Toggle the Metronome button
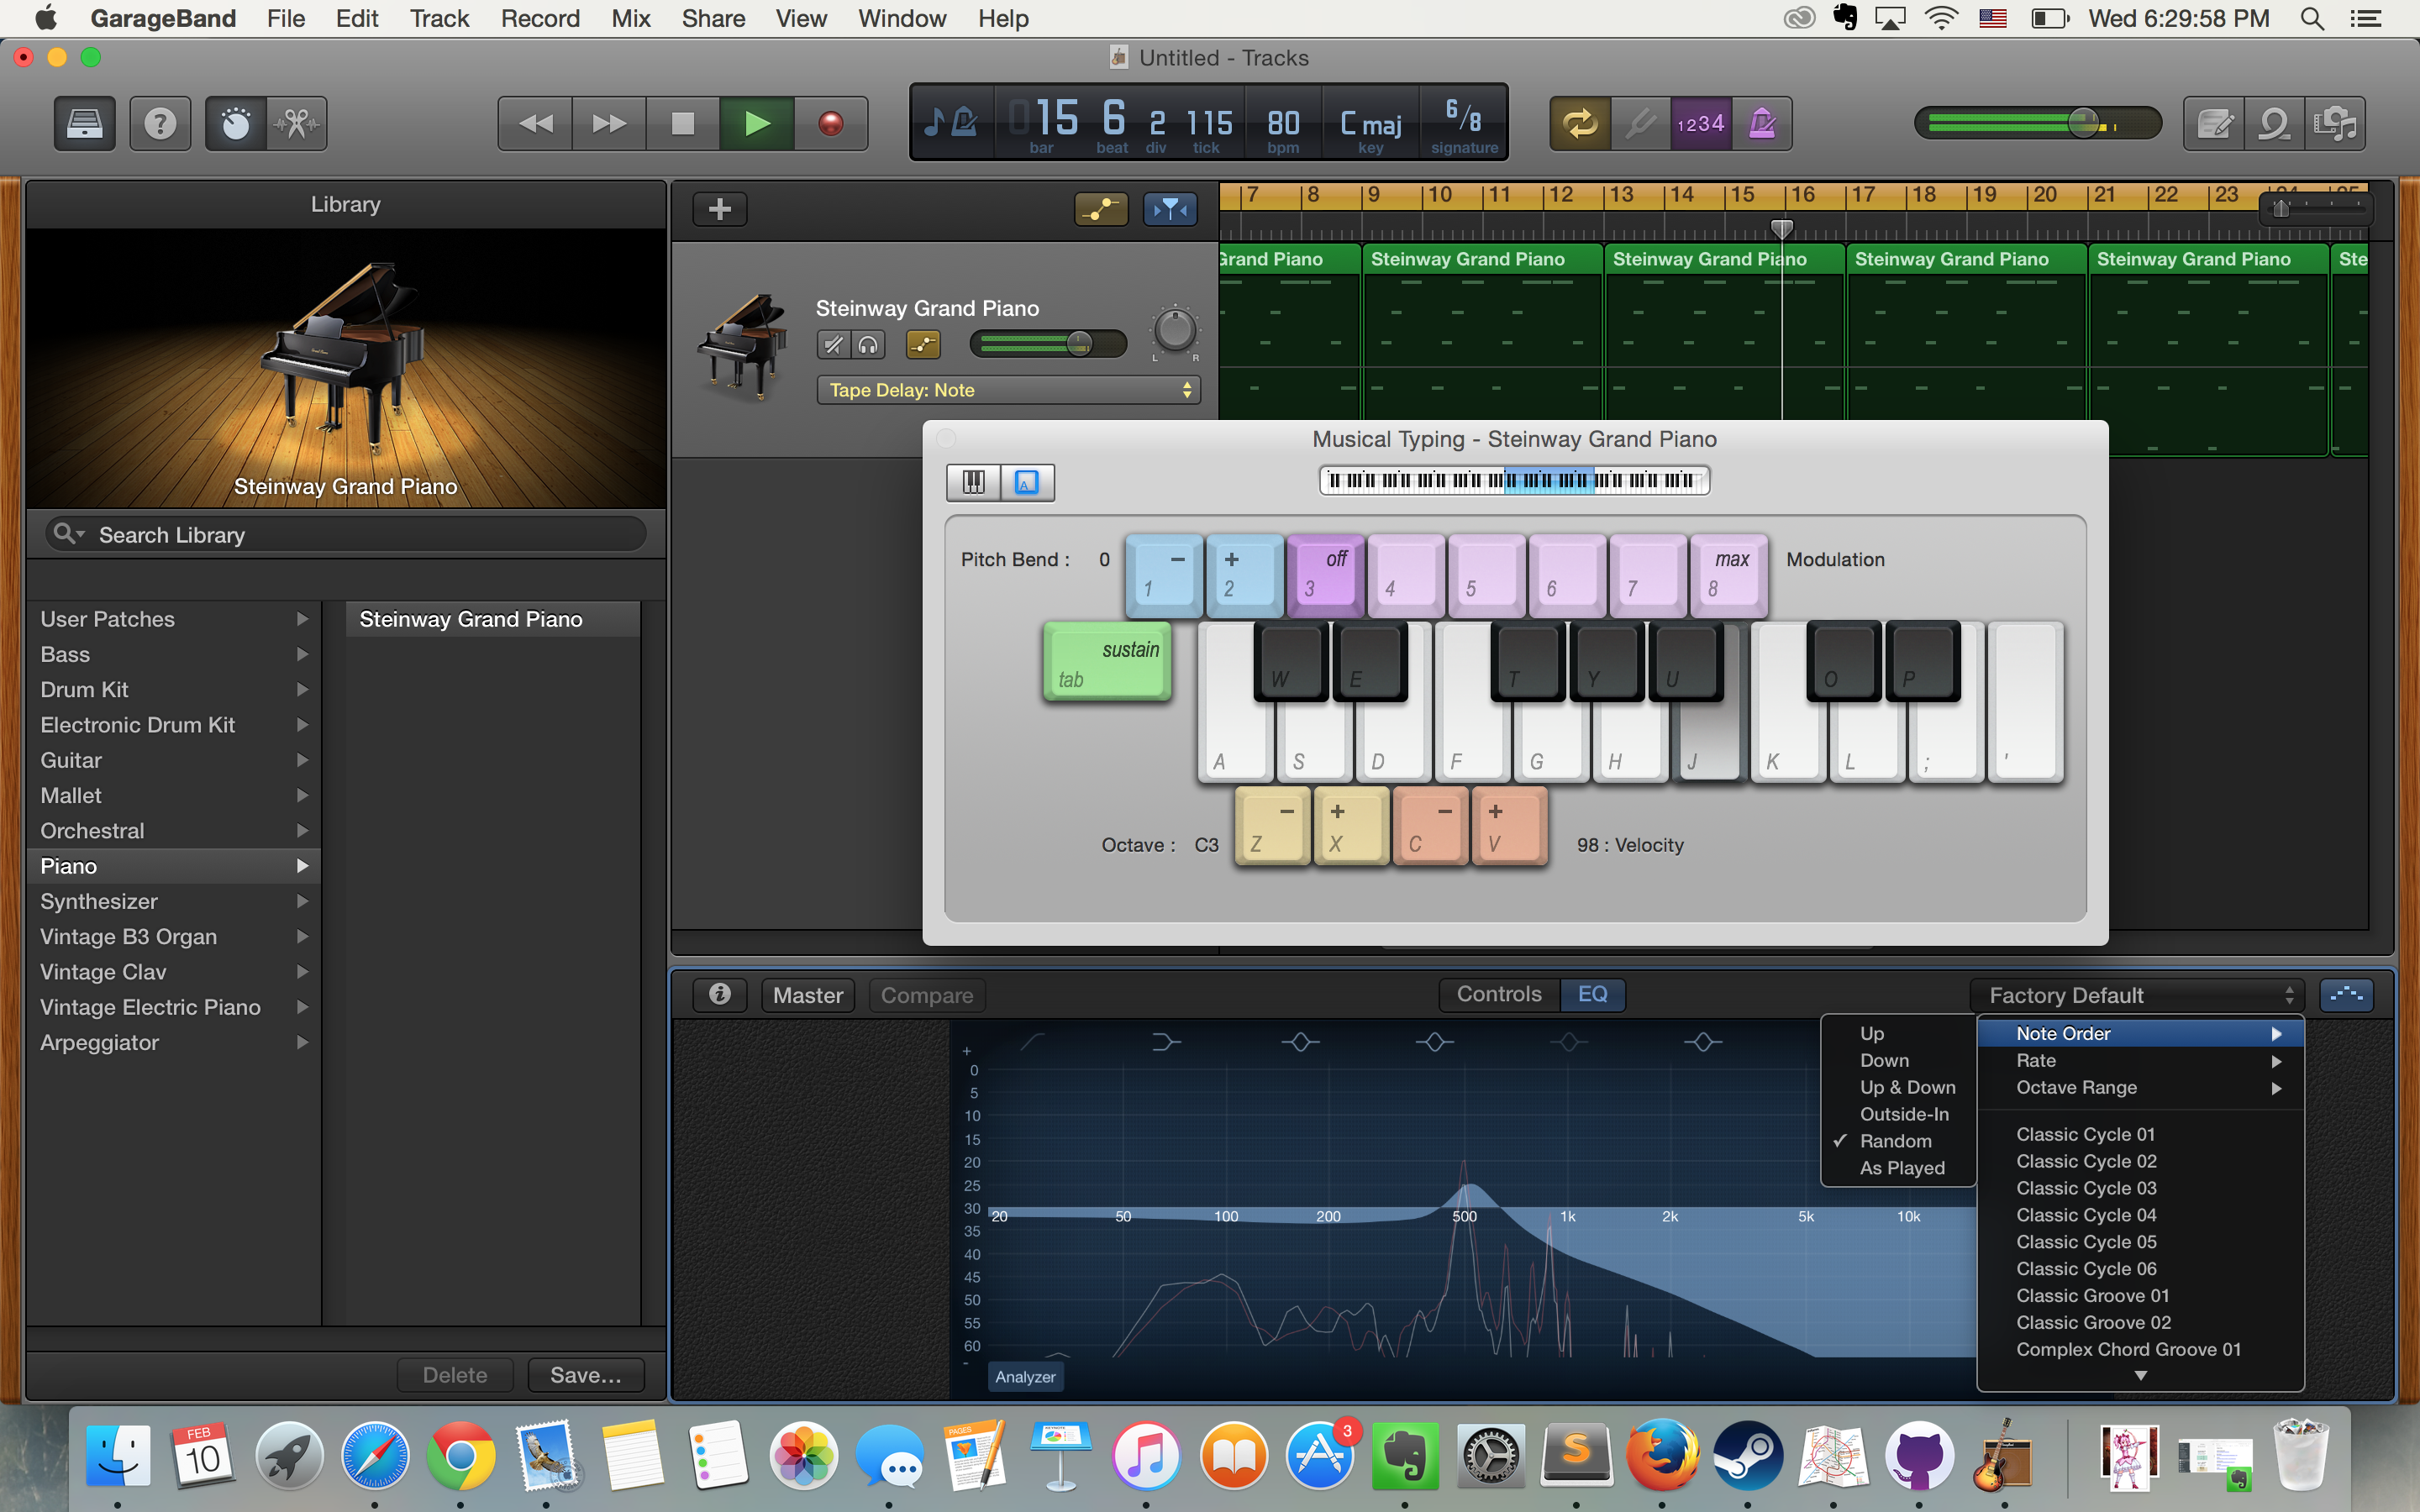The width and height of the screenshot is (2420, 1512). (x=1762, y=124)
